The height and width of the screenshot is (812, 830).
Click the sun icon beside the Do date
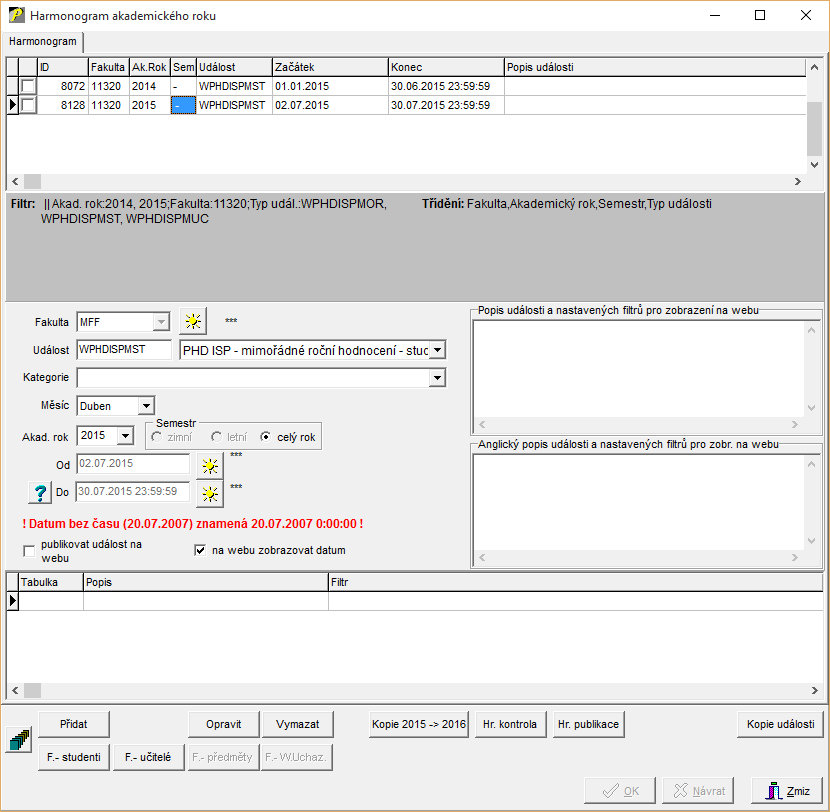(209, 492)
